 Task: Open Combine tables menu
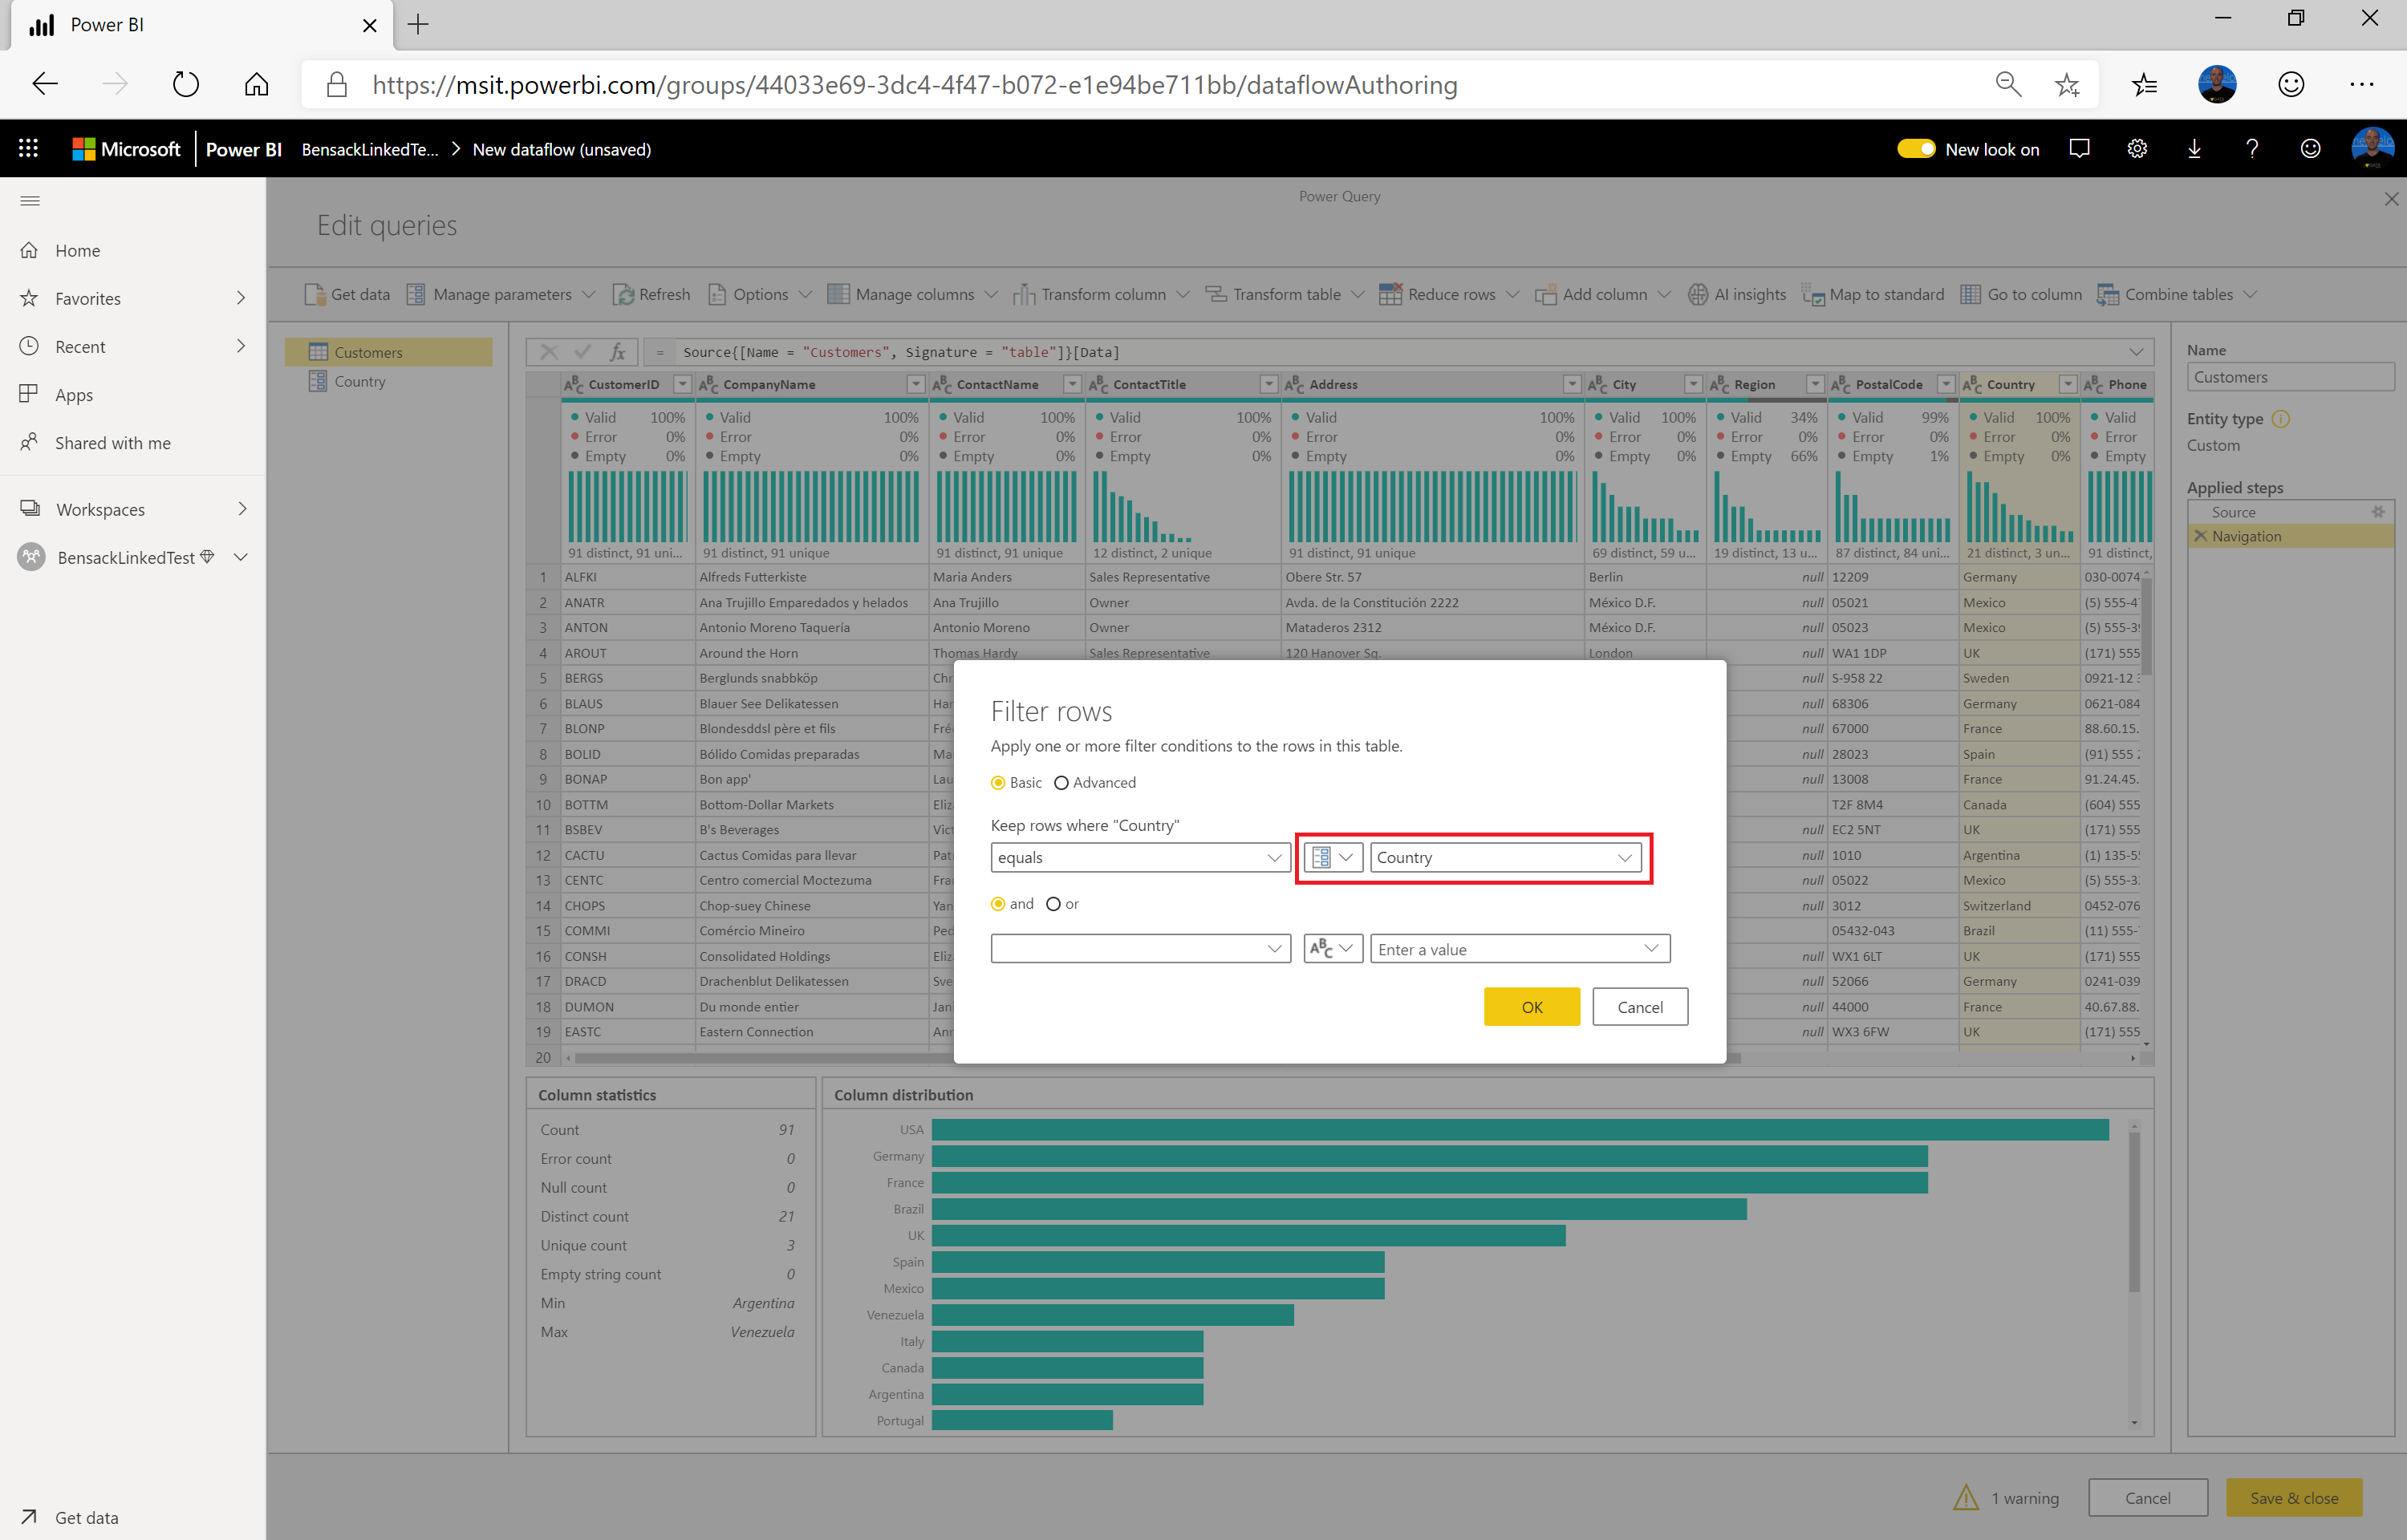(x=2177, y=294)
